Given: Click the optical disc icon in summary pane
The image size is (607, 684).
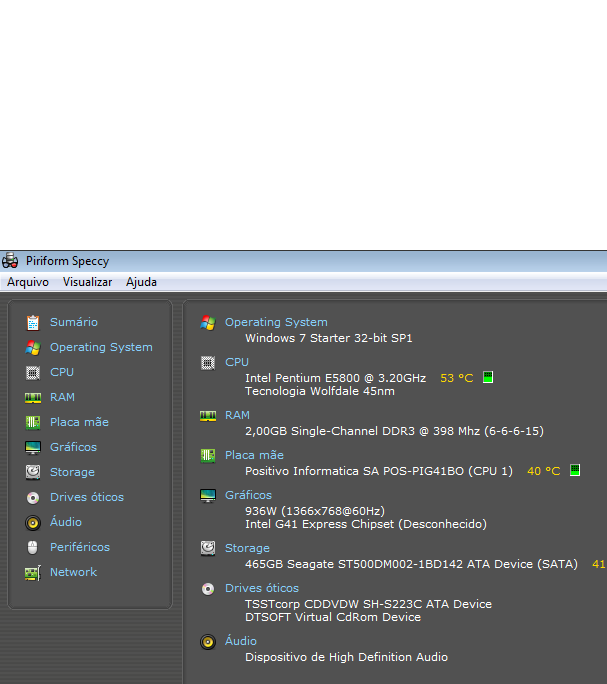Looking at the screenshot, I should tap(208, 589).
